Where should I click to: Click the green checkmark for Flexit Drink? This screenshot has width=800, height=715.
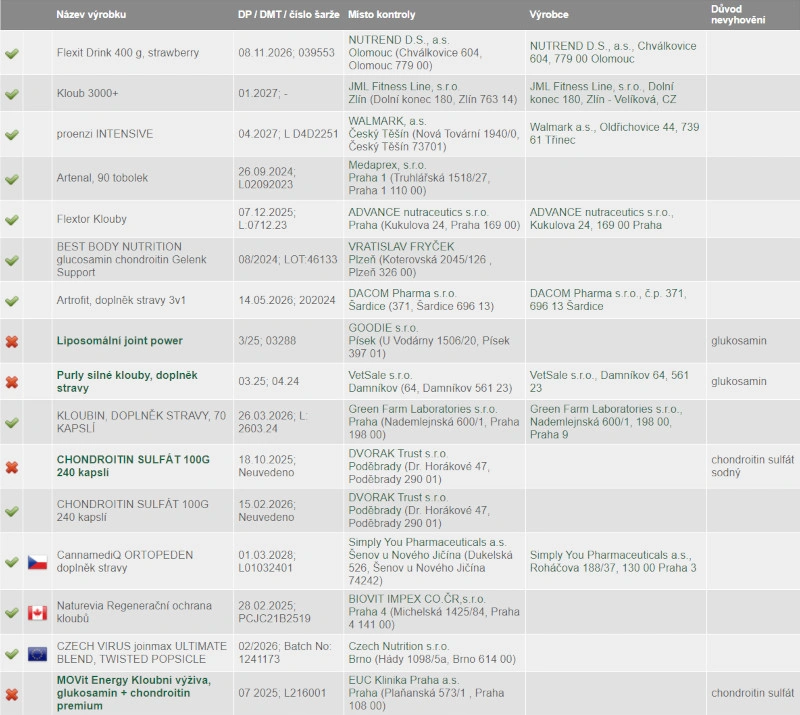[12, 53]
